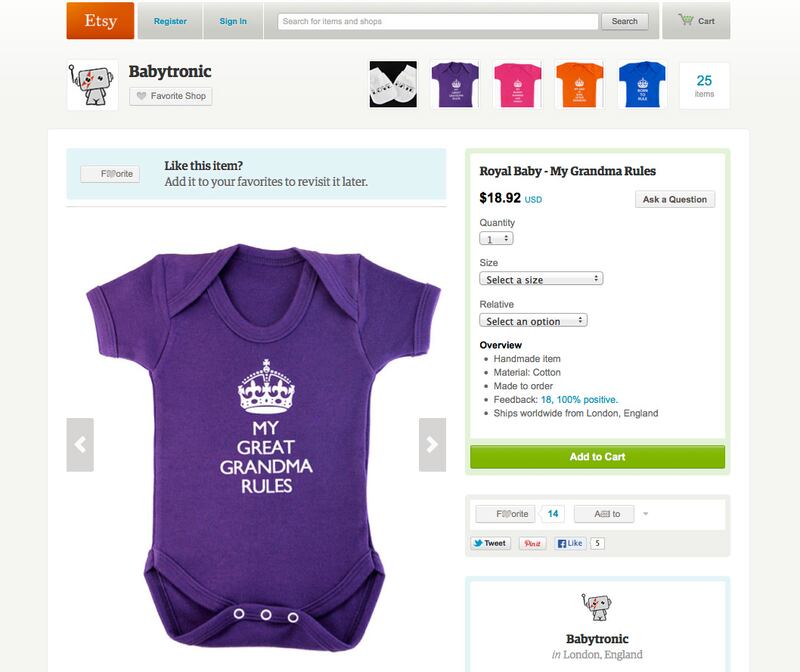Open the Sign In menu item
800x672 pixels.
point(233,21)
